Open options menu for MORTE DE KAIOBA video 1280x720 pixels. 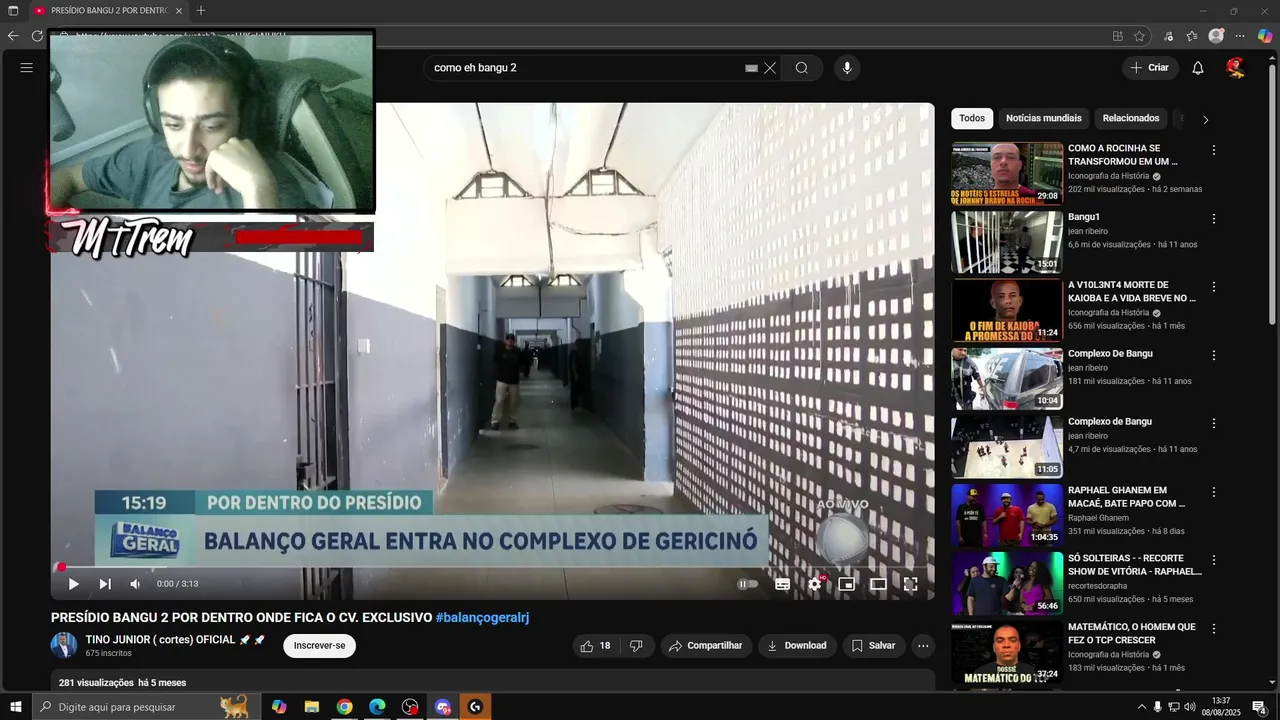pos(1214,287)
